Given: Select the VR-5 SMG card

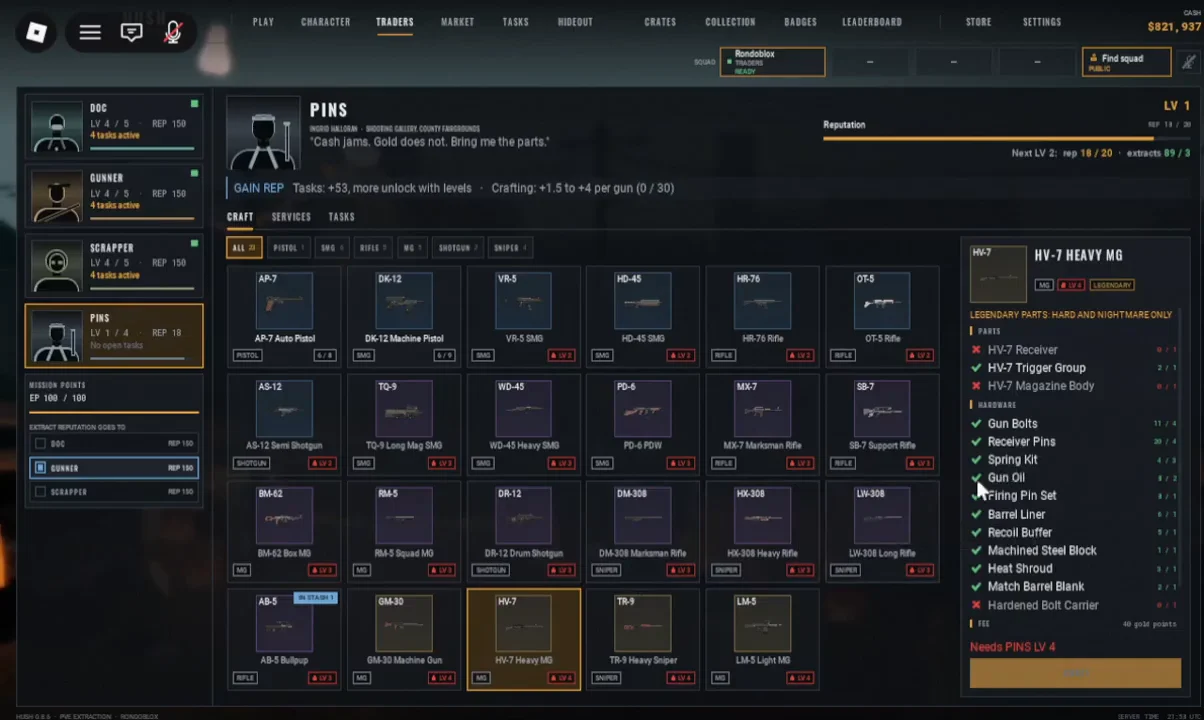Looking at the screenshot, I should (x=523, y=316).
